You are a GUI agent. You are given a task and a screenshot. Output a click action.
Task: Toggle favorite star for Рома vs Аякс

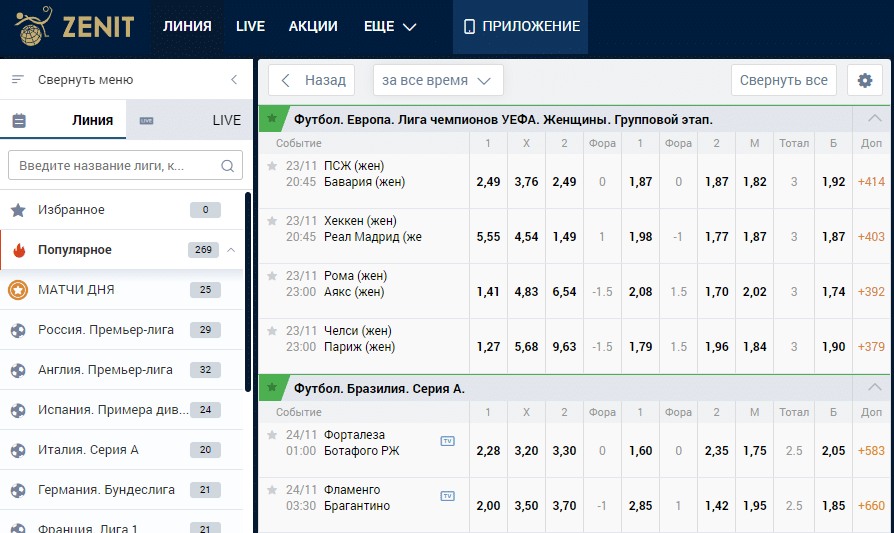click(x=271, y=276)
